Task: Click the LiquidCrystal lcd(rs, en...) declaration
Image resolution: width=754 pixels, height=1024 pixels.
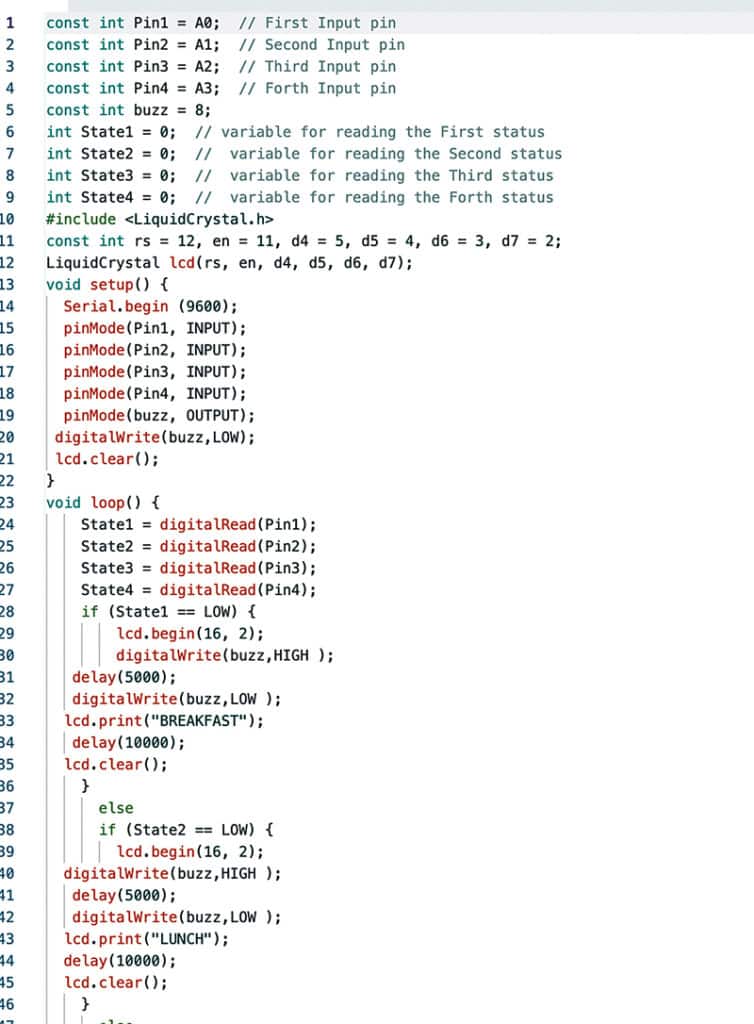Action: coord(229,263)
